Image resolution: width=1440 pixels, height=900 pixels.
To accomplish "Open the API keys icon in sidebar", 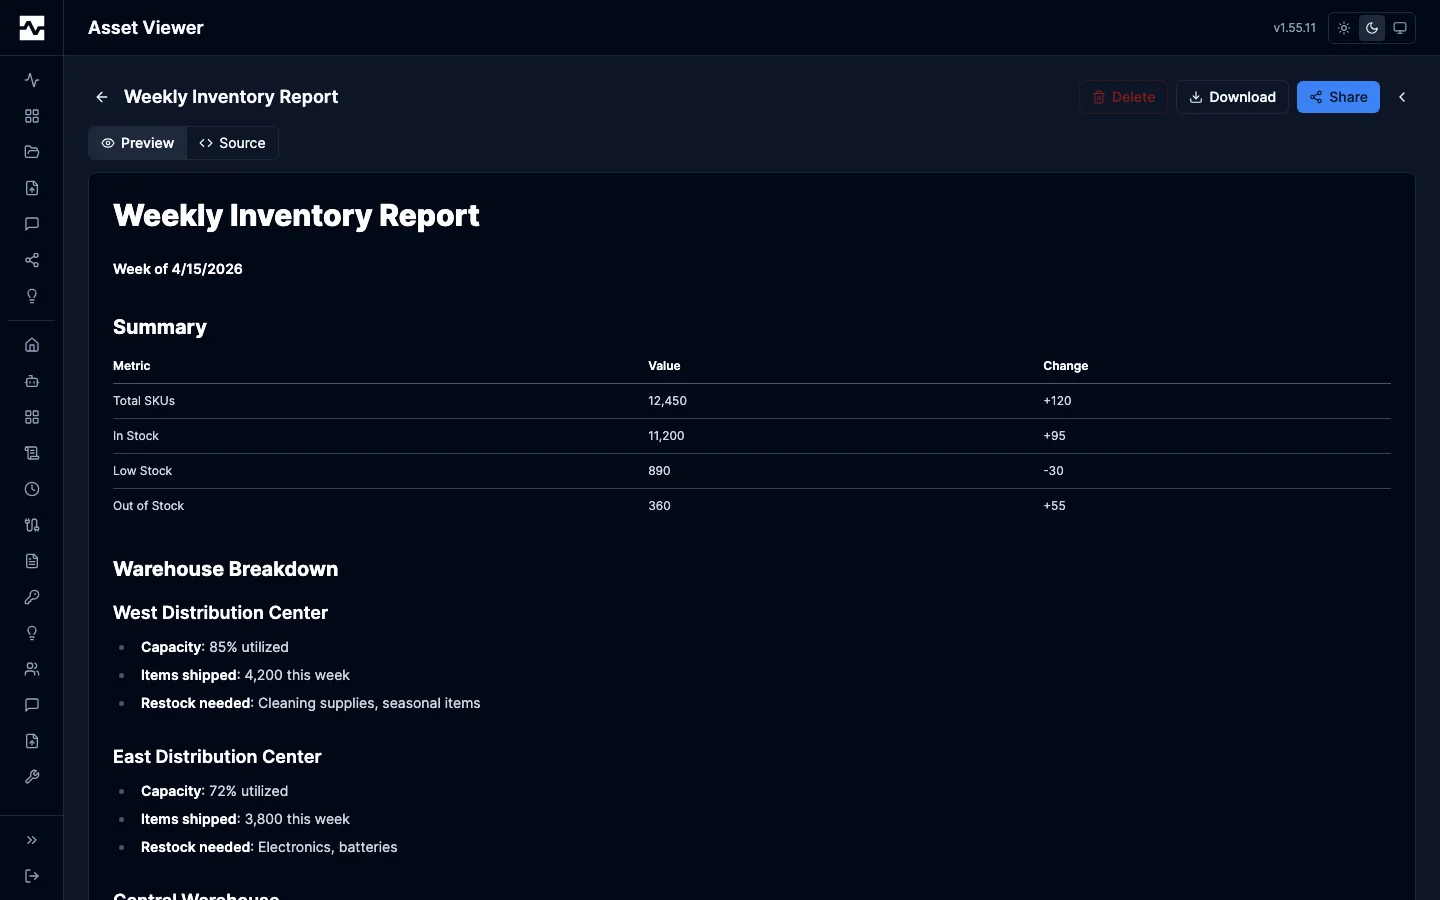I will [x=31, y=597].
